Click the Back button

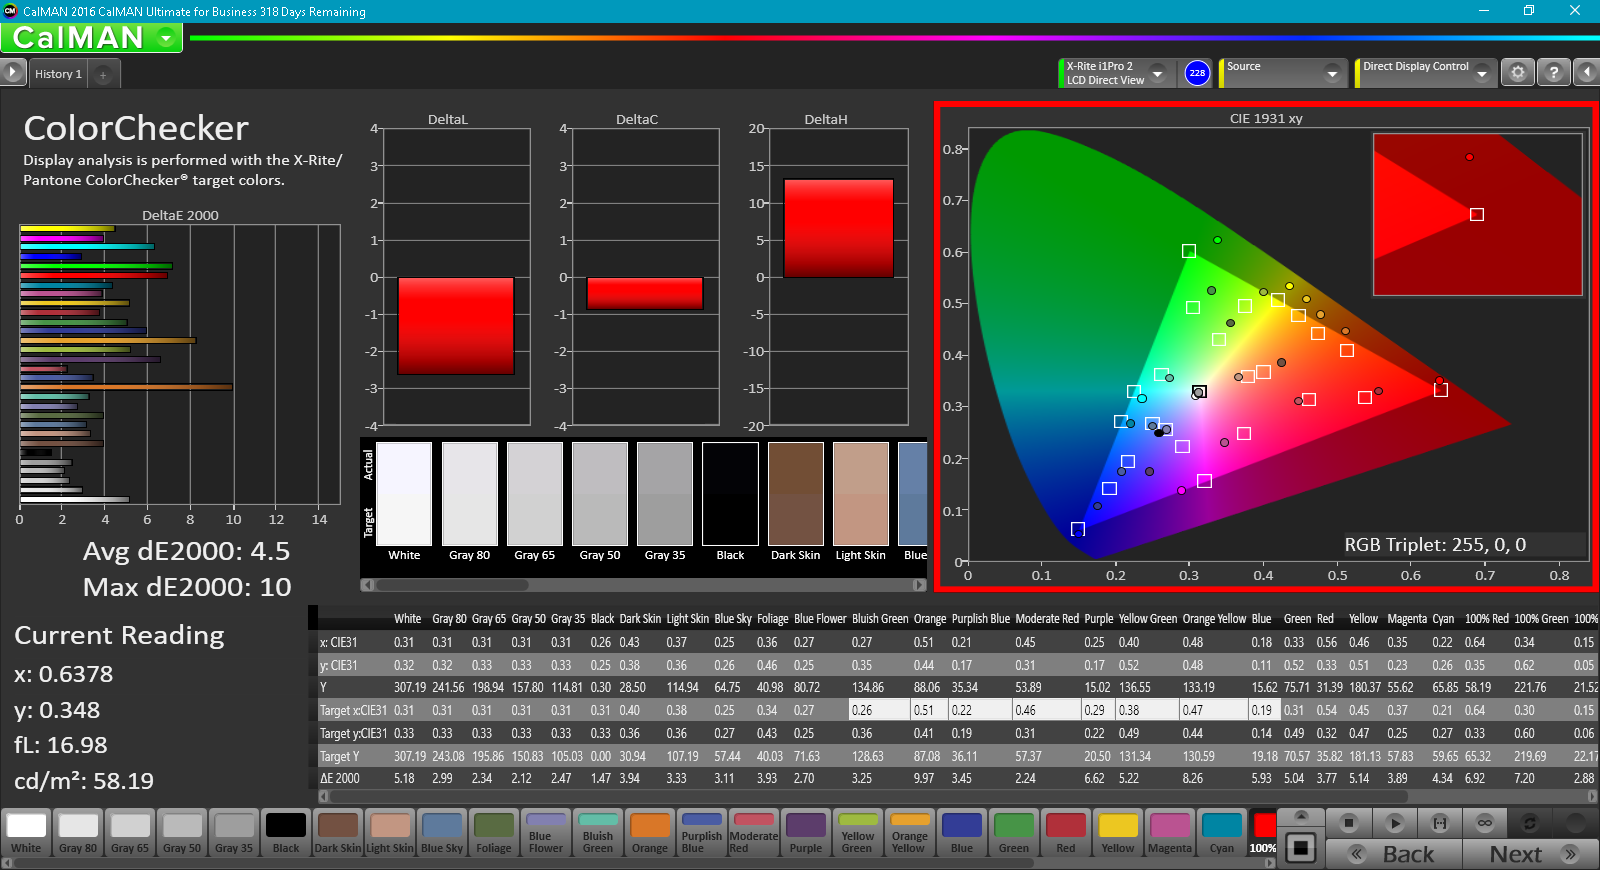[1394, 854]
